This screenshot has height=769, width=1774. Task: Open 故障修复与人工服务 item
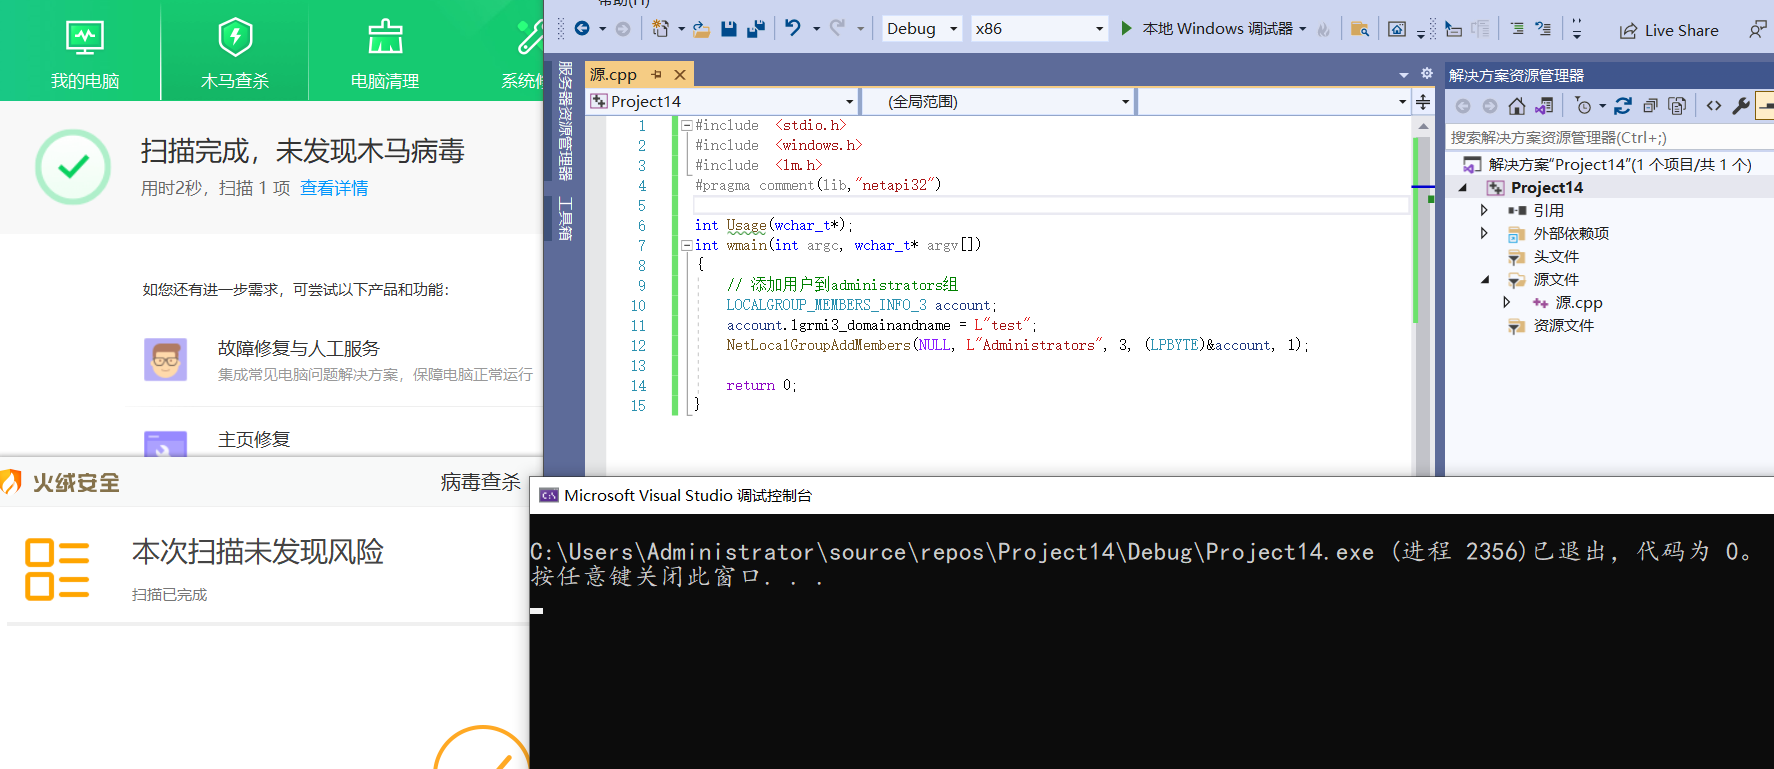click(299, 348)
